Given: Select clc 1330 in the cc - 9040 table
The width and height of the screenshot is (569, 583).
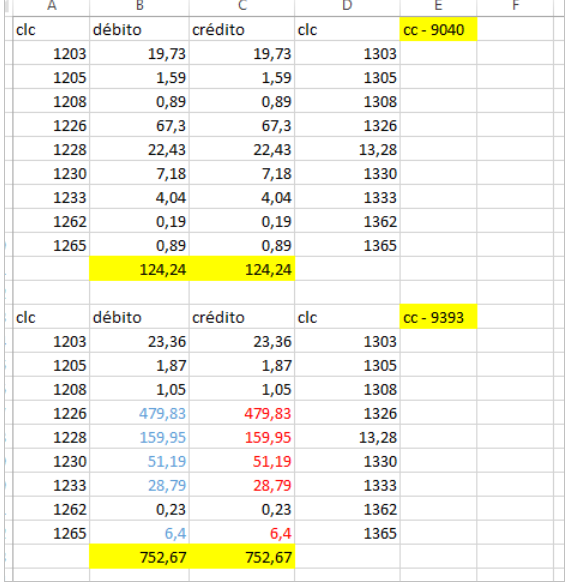Looking at the screenshot, I should pos(347,173).
